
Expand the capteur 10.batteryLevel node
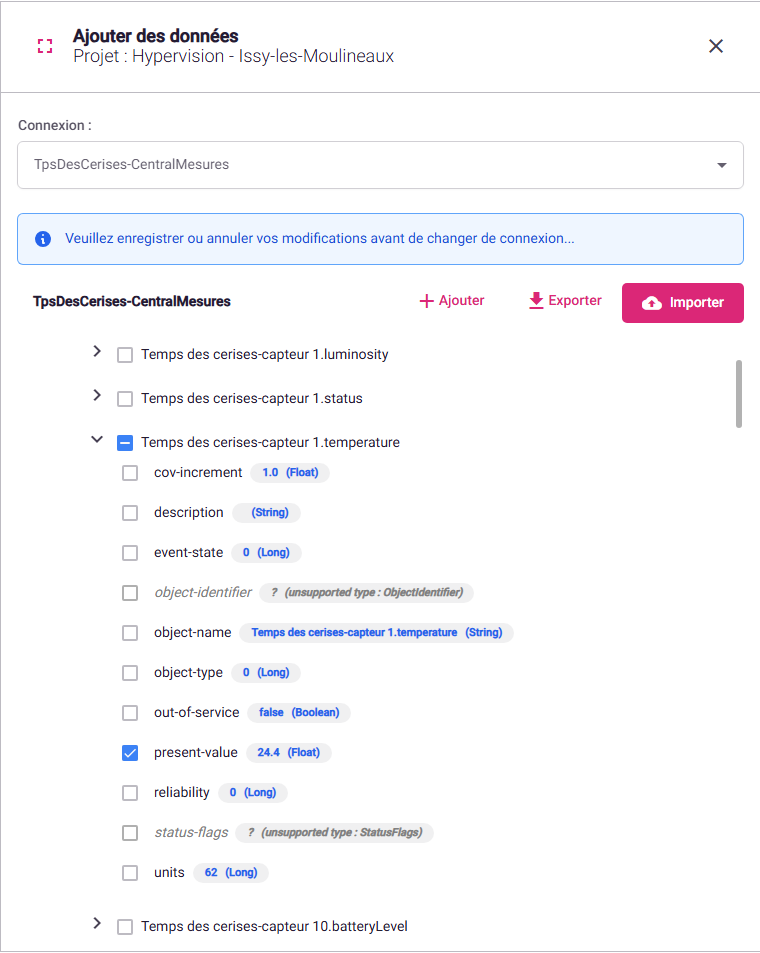(x=97, y=923)
